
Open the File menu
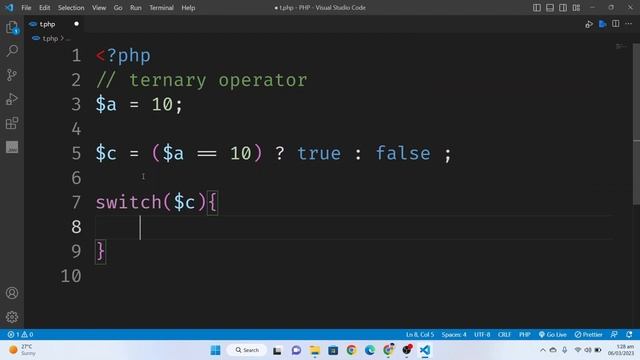(x=26, y=8)
